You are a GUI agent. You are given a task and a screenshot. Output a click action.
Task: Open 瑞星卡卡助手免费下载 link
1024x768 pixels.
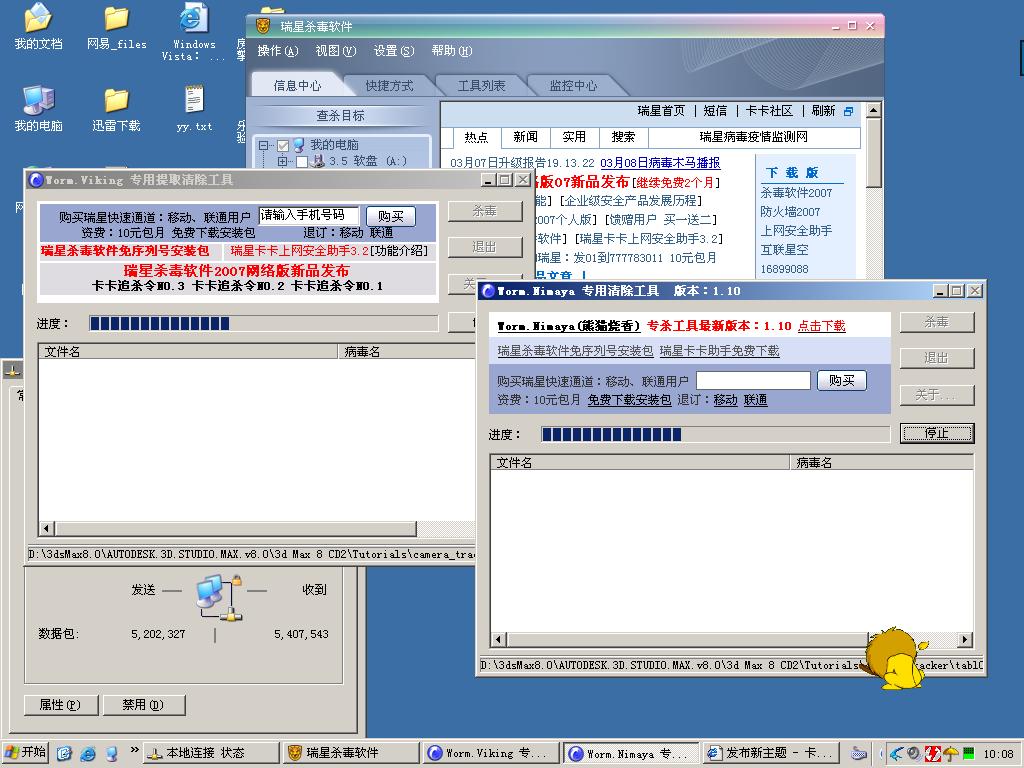point(719,351)
